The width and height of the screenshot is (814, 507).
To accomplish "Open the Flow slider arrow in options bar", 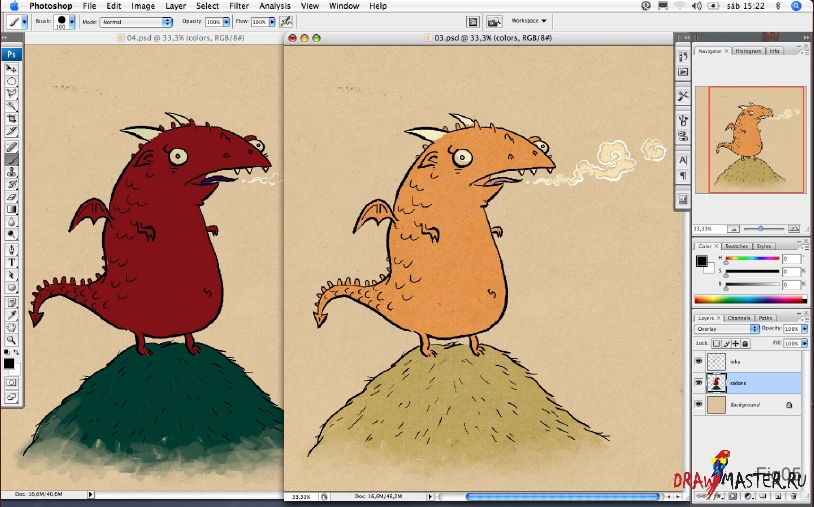I will coord(272,22).
